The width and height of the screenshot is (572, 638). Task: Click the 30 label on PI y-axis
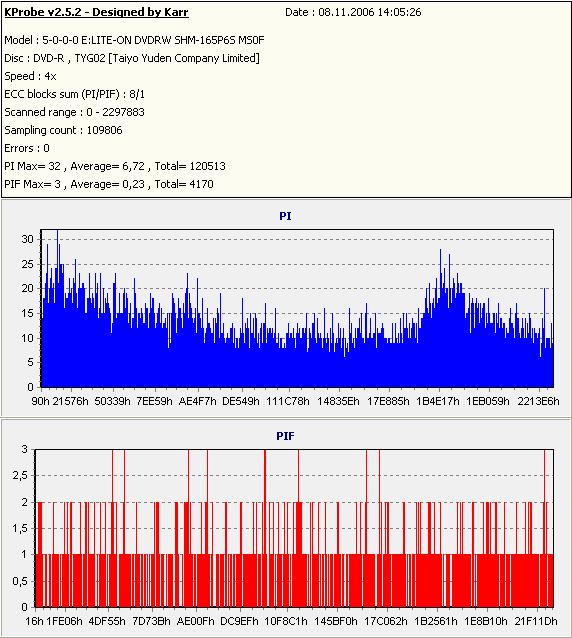pos(27,239)
